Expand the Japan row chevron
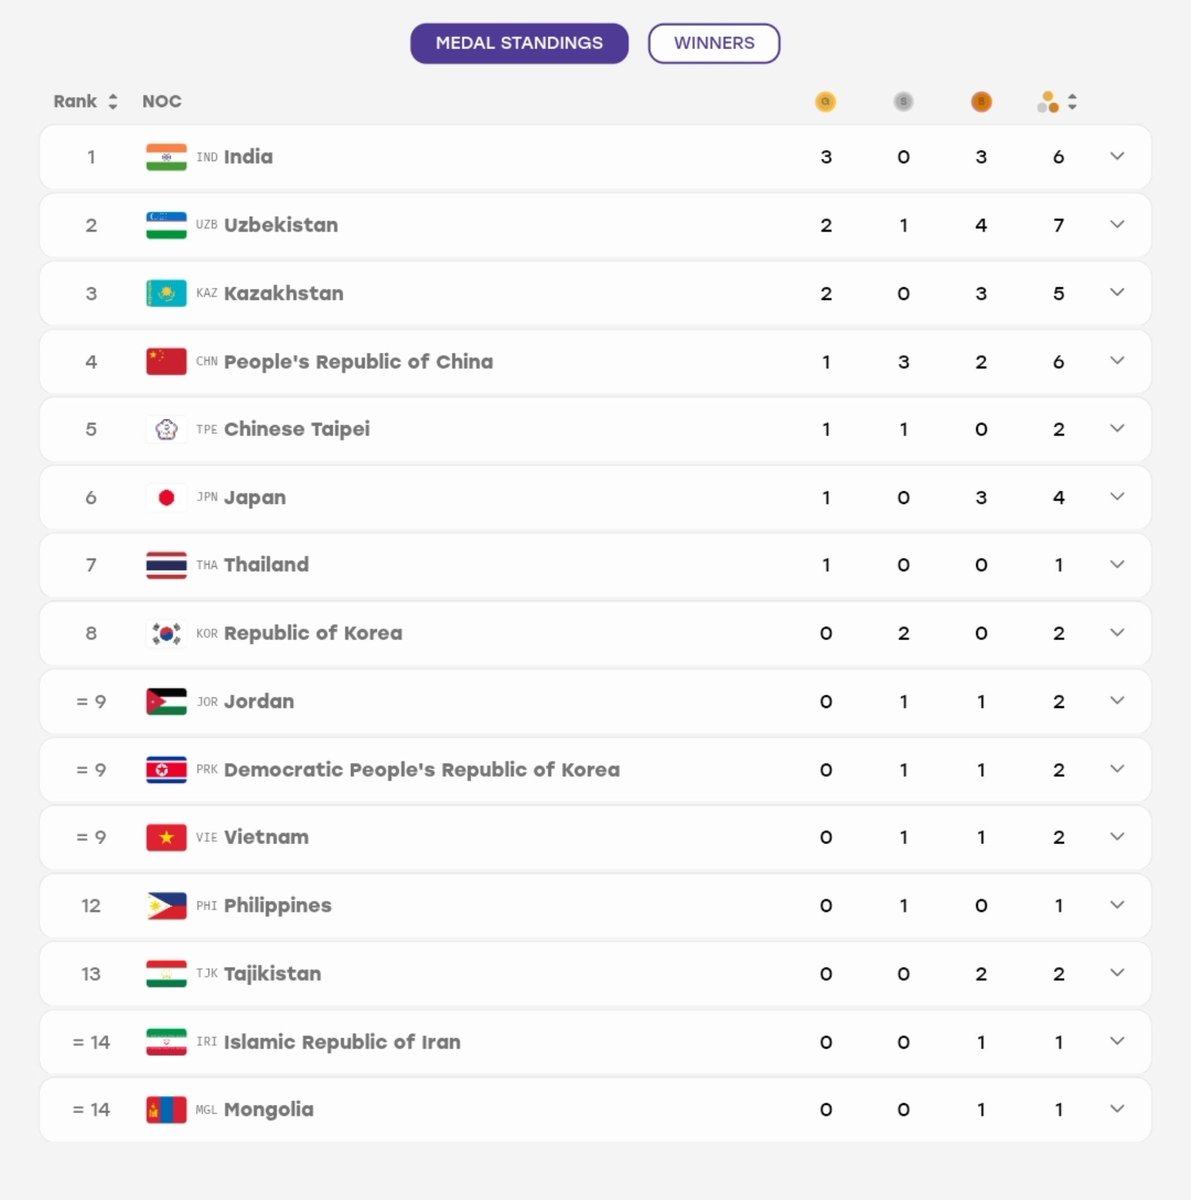Image resolution: width=1191 pixels, height=1200 pixels. pos(1117,496)
